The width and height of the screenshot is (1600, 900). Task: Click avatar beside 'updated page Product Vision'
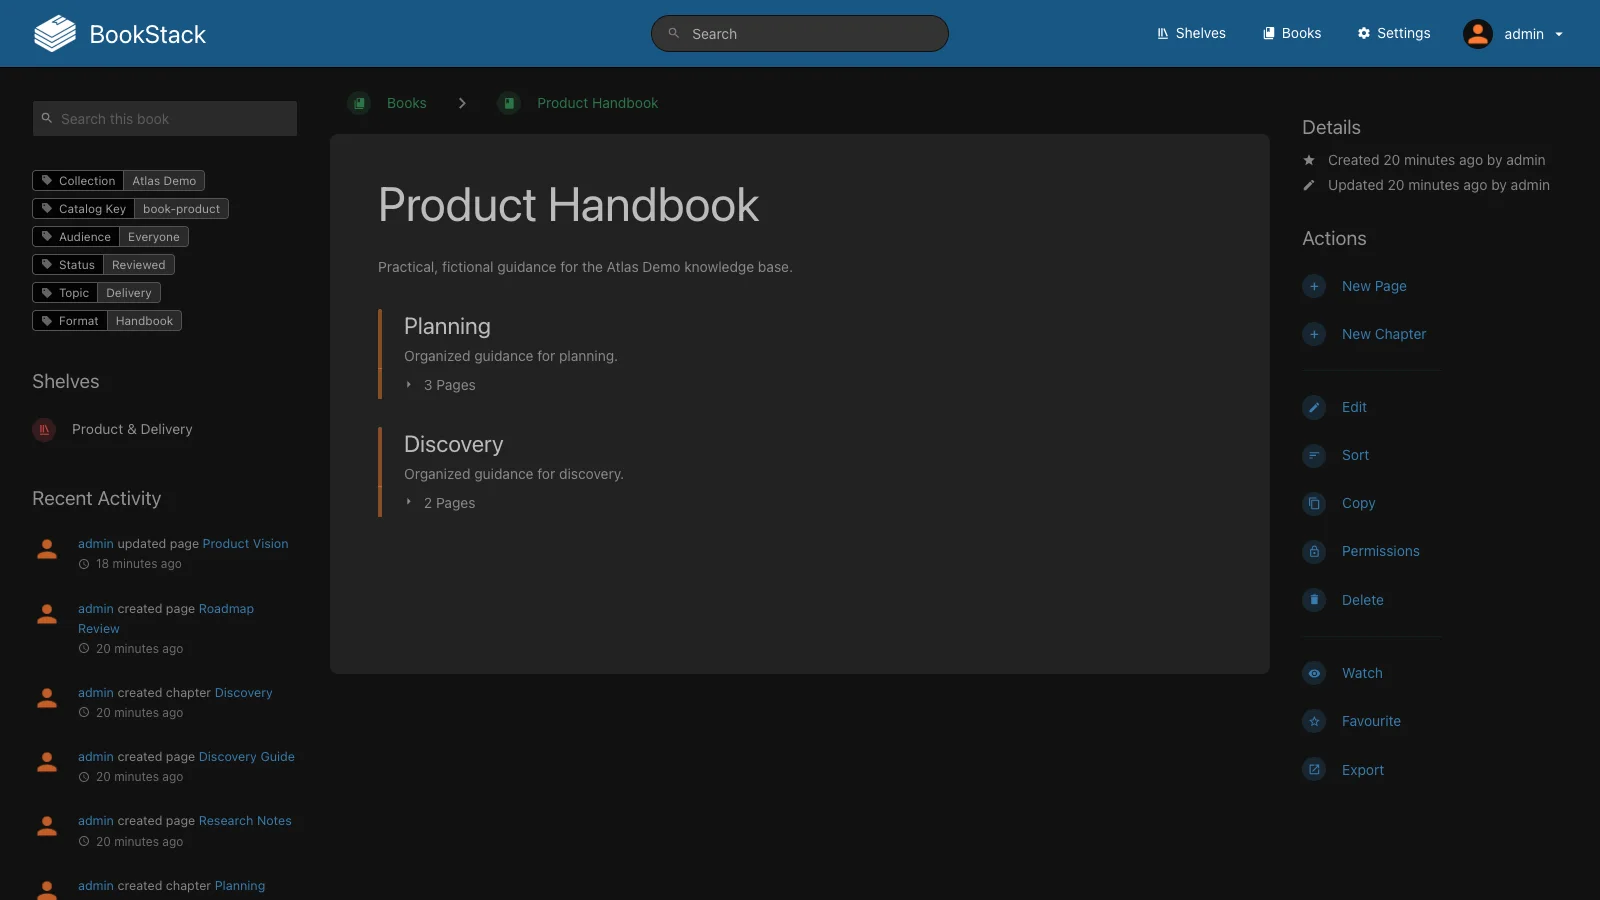(47, 549)
